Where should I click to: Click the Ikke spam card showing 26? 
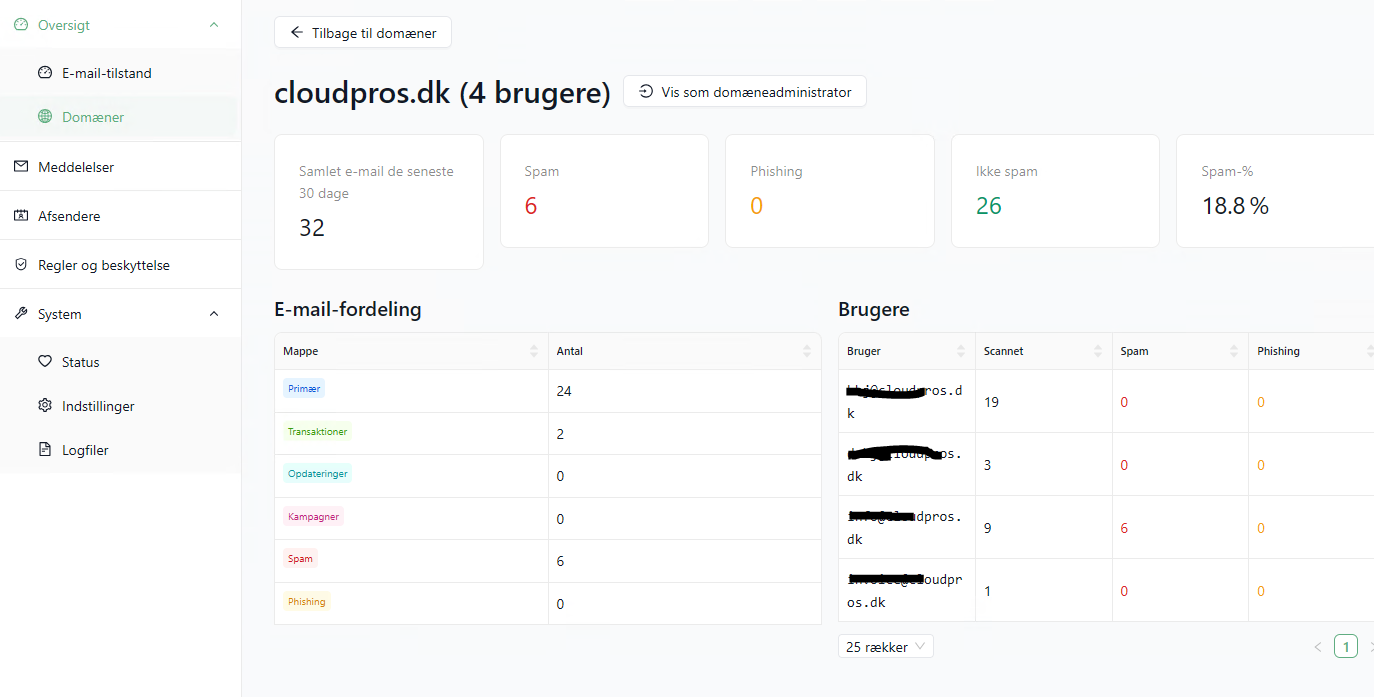pos(1055,191)
